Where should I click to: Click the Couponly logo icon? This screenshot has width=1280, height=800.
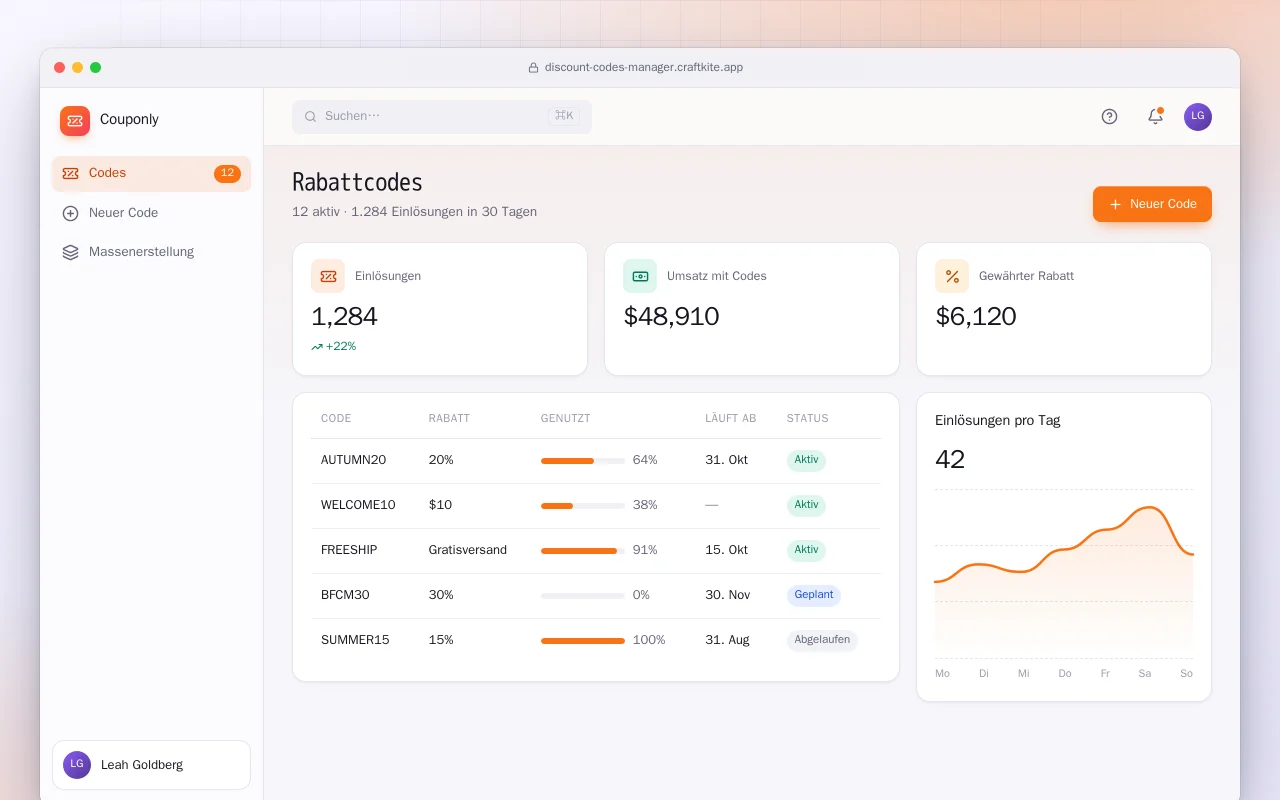coord(75,121)
